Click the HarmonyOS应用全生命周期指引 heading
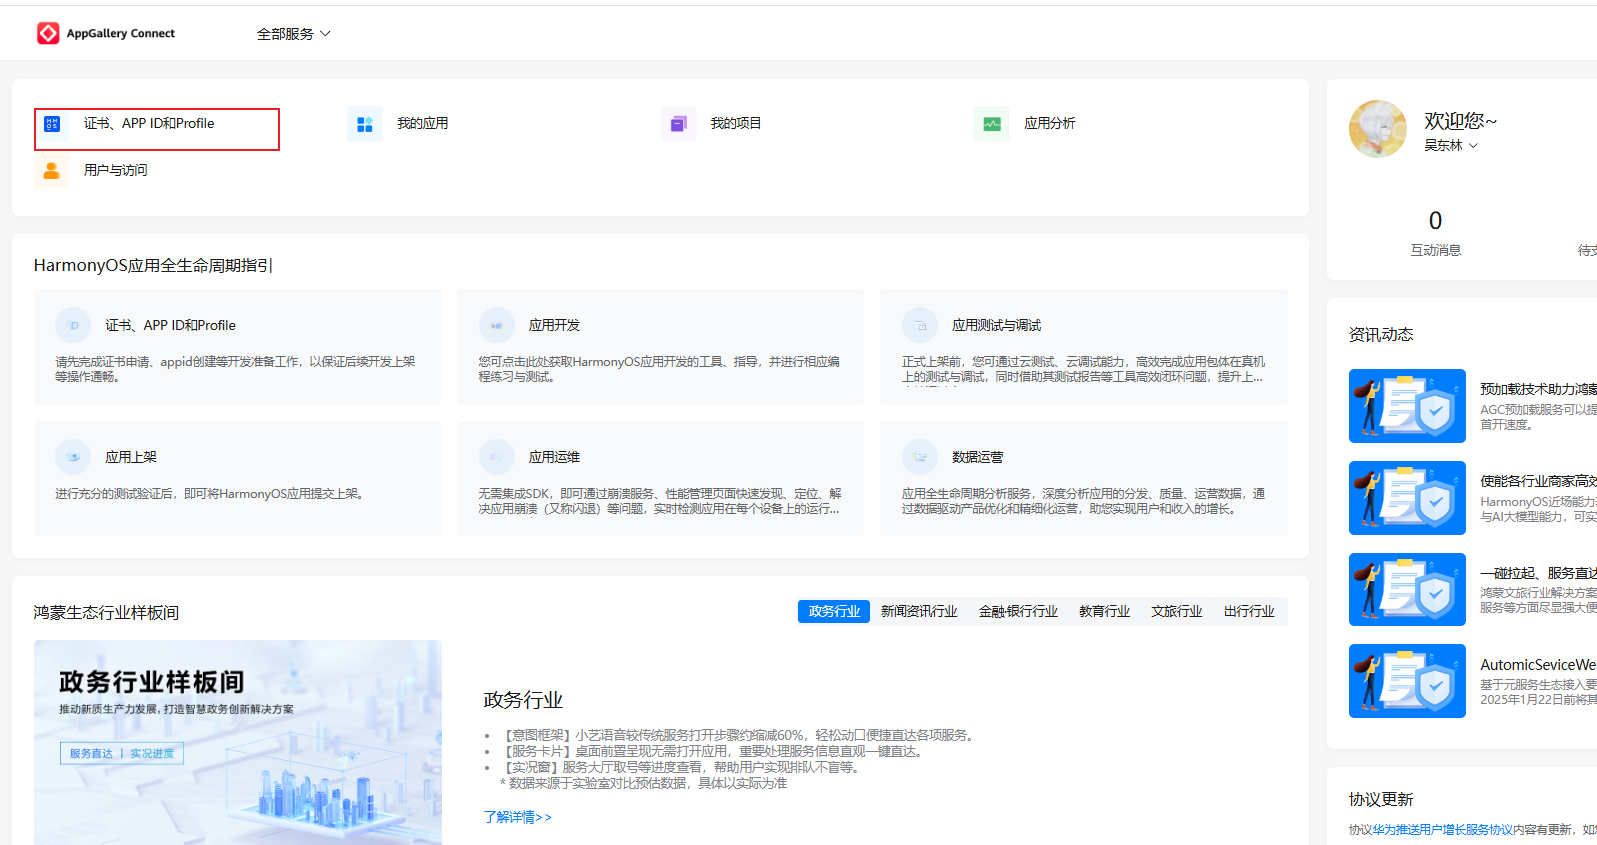This screenshot has width=1597, height=845. point(153,265)
